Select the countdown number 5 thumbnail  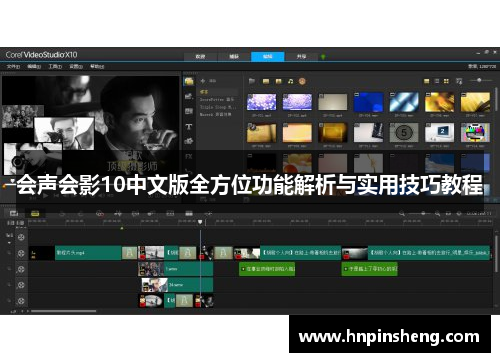[x=404, y=133]
